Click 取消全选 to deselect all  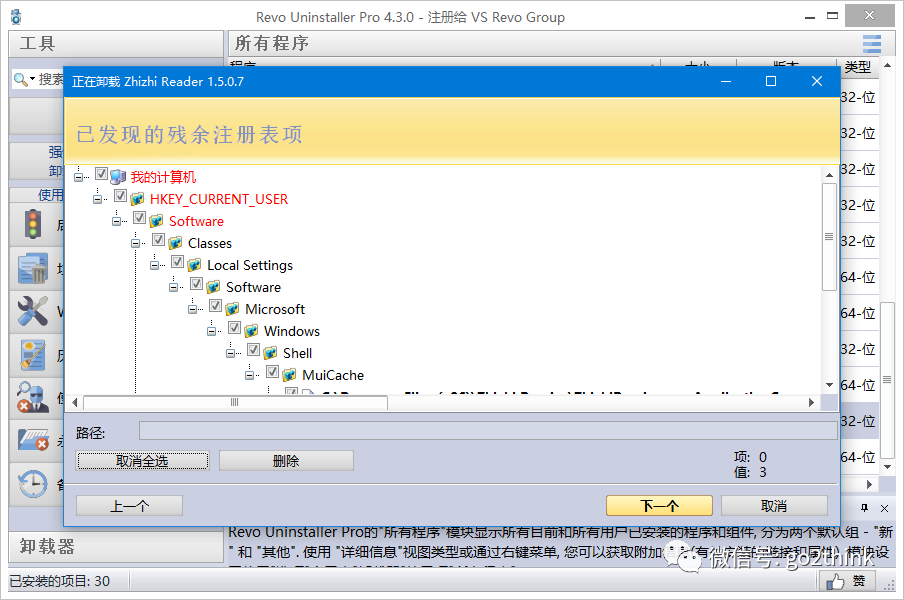point(142,461)
